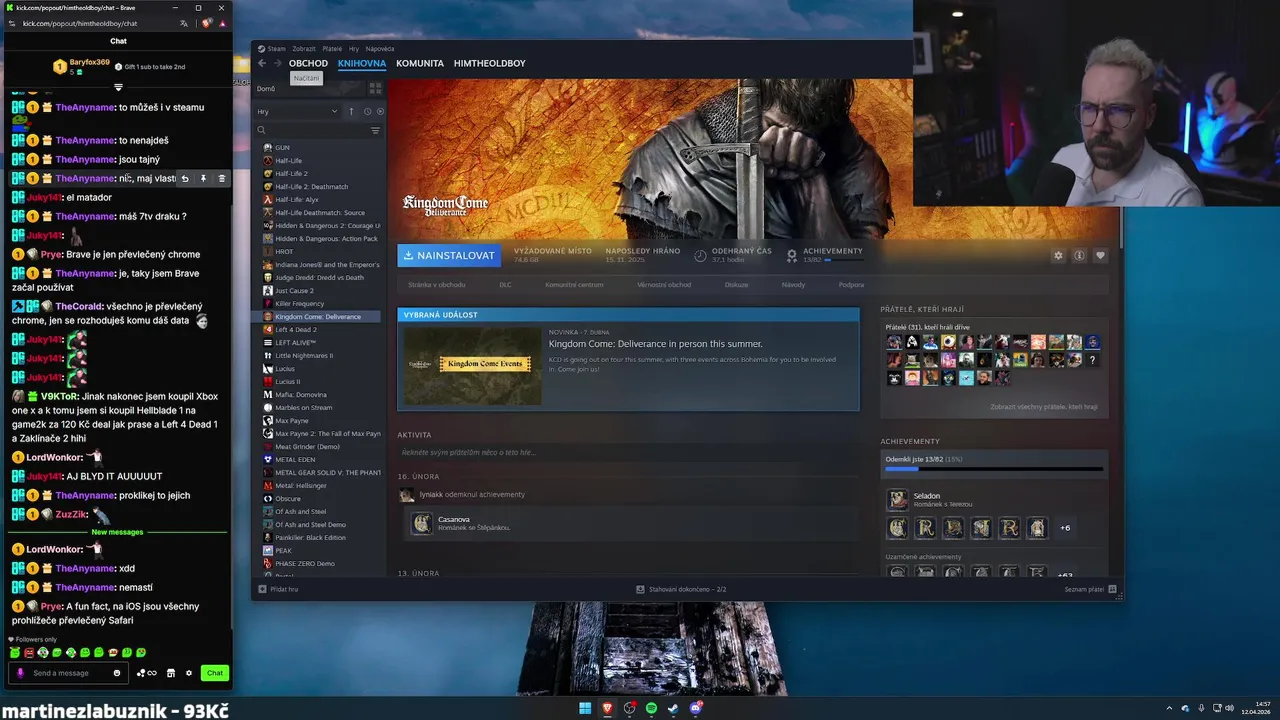
Task: Switch library to grid view icon
Action: tap(375, 88)
